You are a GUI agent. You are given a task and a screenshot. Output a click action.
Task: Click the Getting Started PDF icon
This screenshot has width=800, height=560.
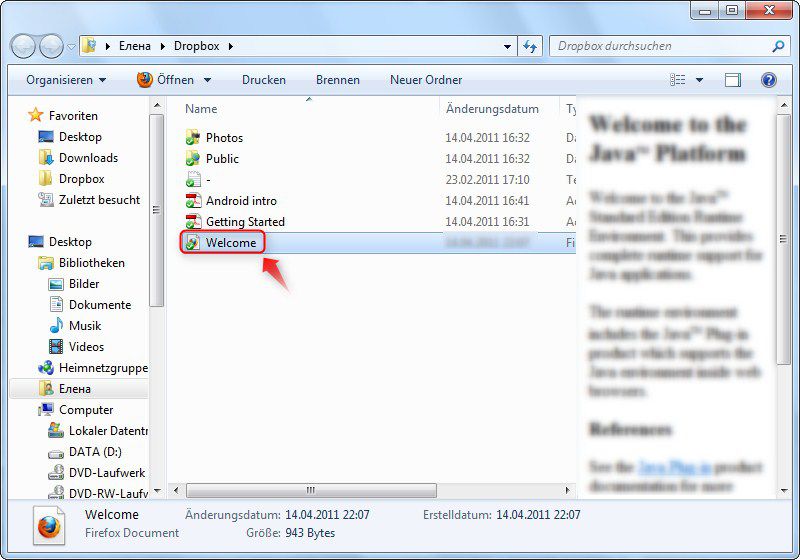(x=193, y=221)
